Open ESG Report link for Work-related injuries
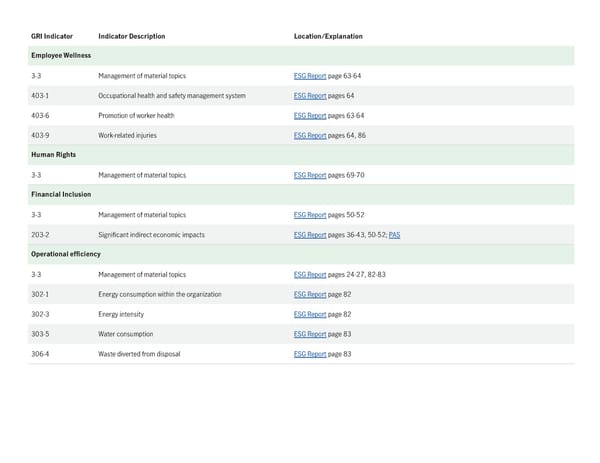Screen dimensions: 600x463 pyautogui.click(x=310, y=135)
